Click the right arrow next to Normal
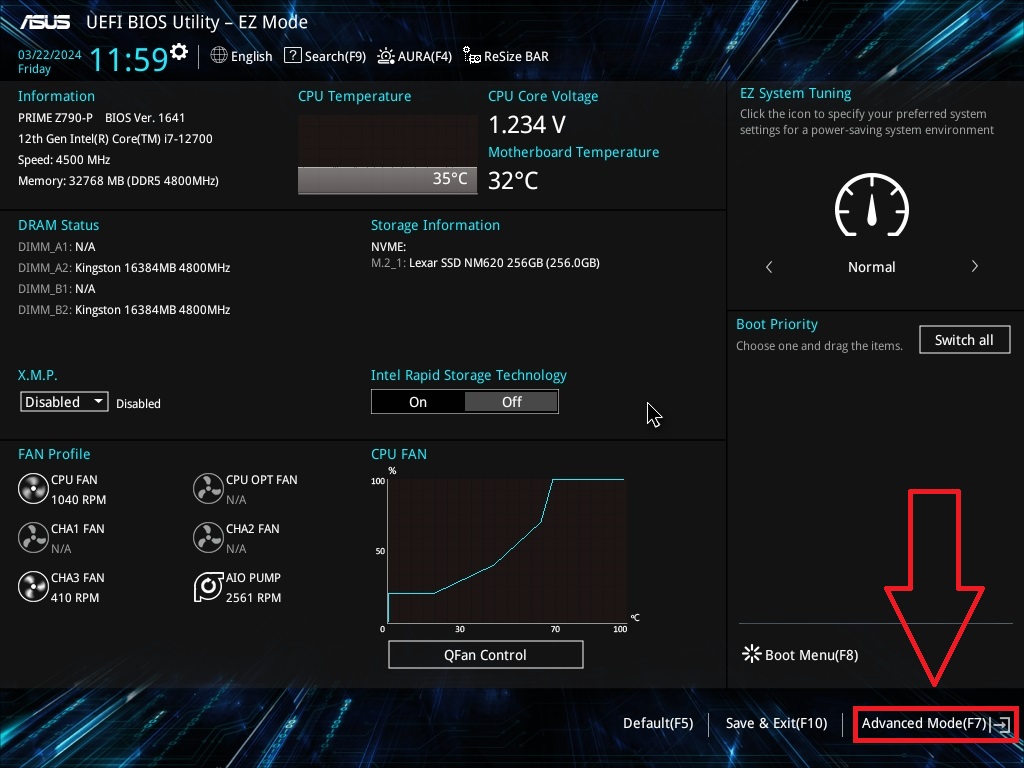 click(x=974, y=267)
